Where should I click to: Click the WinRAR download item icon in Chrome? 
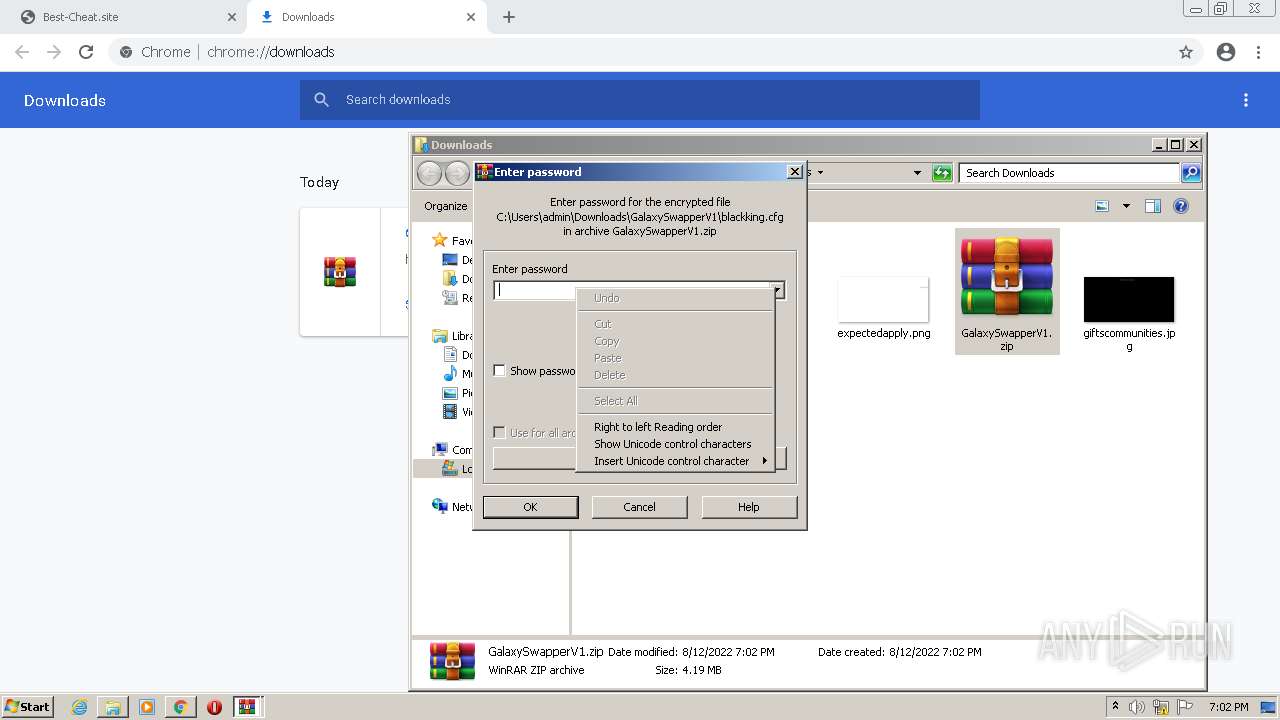(340, 272)
